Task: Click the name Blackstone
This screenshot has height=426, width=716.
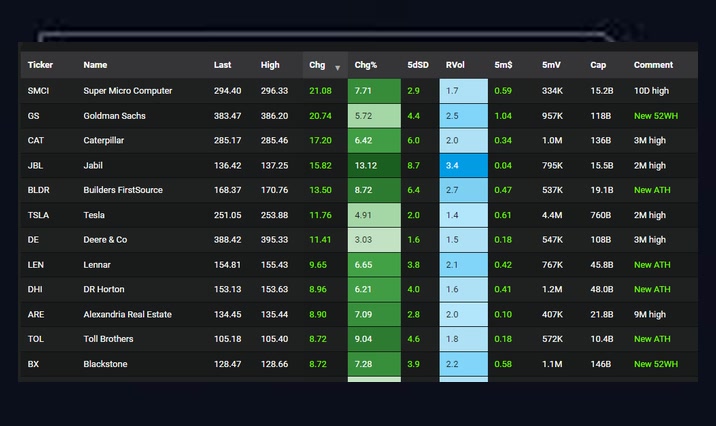Action: 105,364
